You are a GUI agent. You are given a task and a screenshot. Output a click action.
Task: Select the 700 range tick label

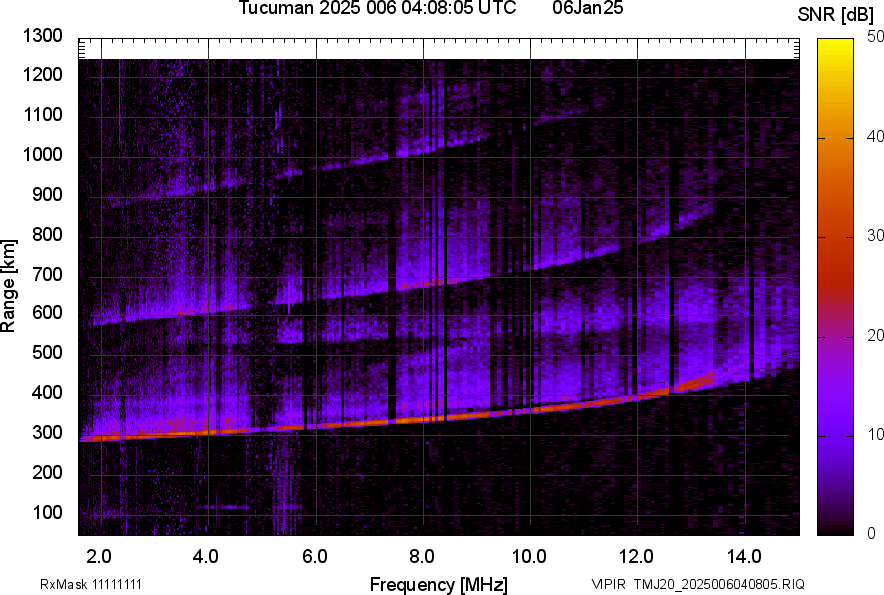47,274
